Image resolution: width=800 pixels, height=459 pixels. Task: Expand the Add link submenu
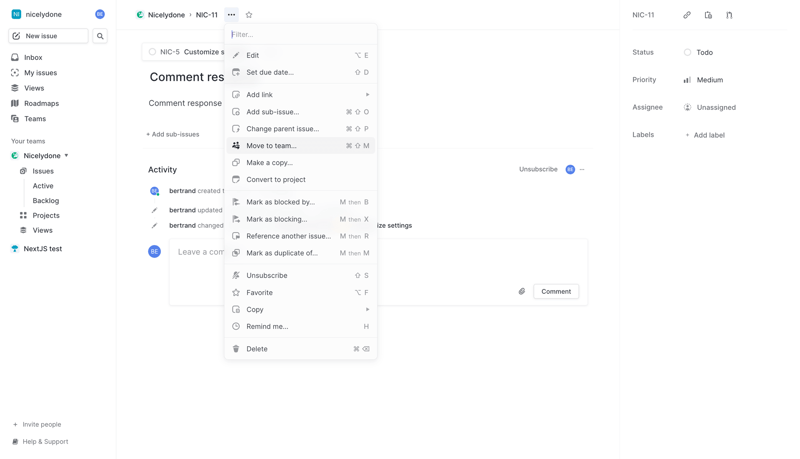(300, 95)
